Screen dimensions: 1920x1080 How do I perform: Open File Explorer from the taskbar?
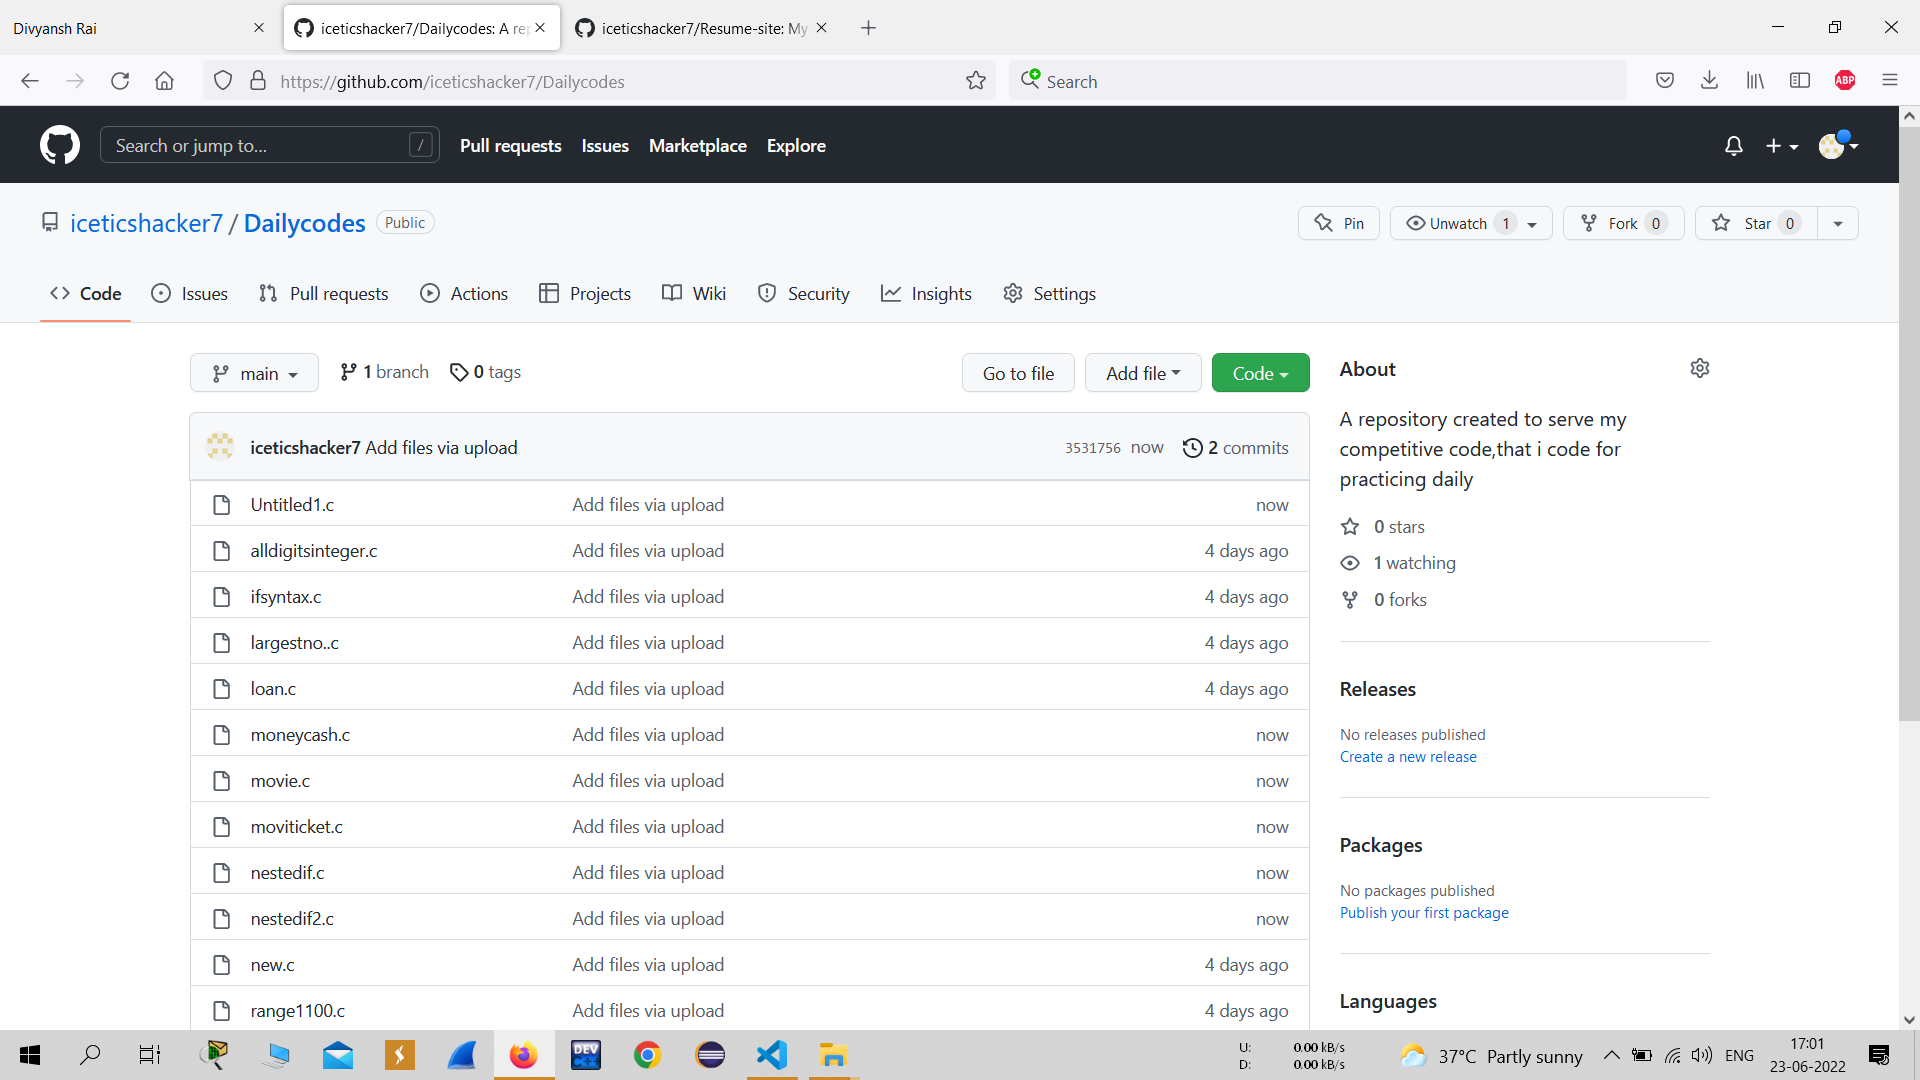[833, 1055]
